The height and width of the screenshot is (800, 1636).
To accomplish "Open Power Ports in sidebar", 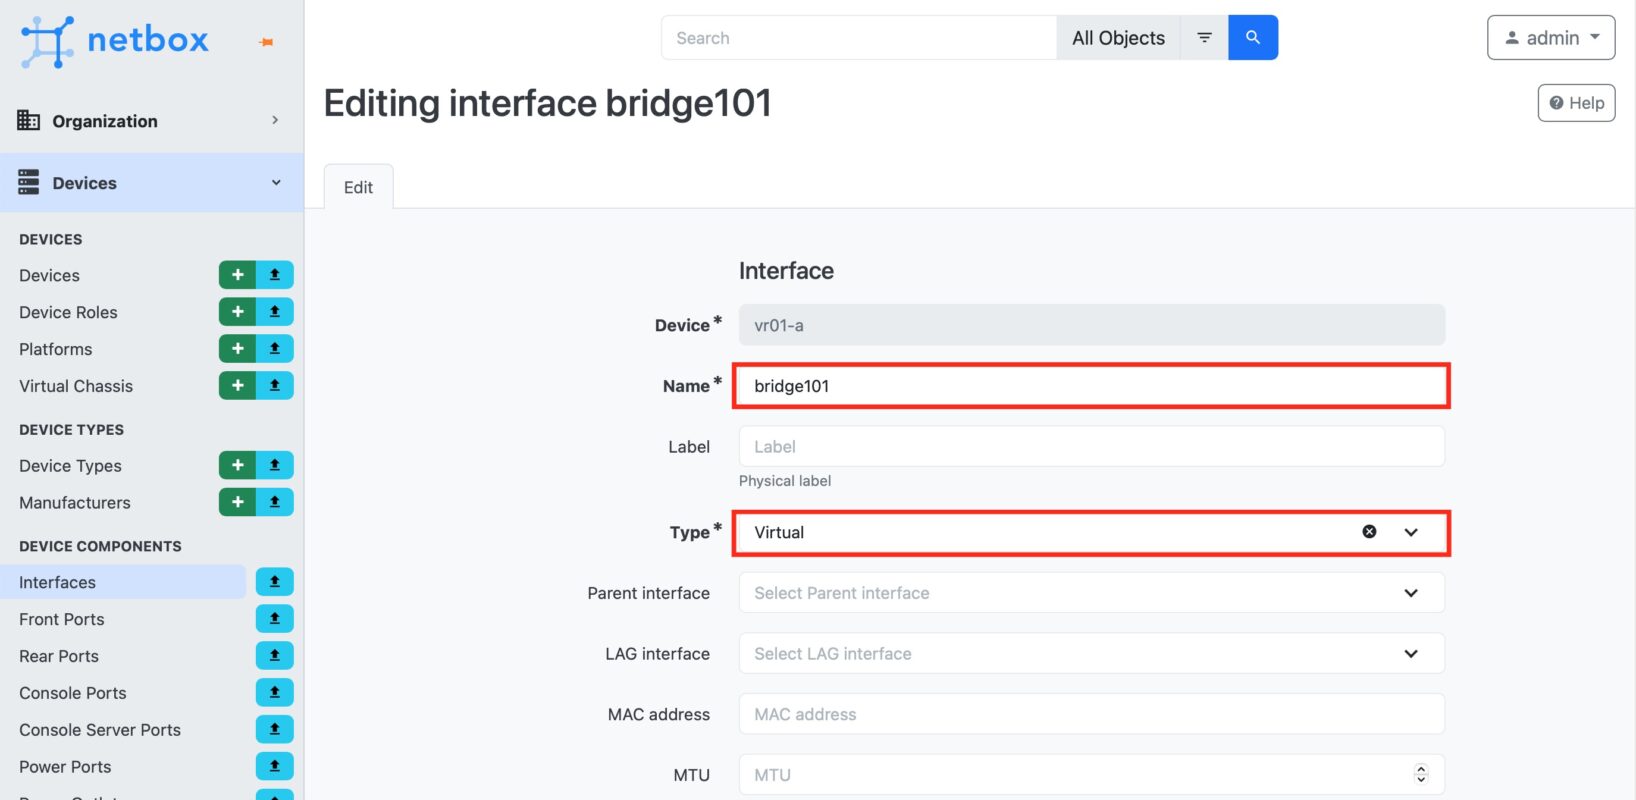I will (x=65, y=767).
